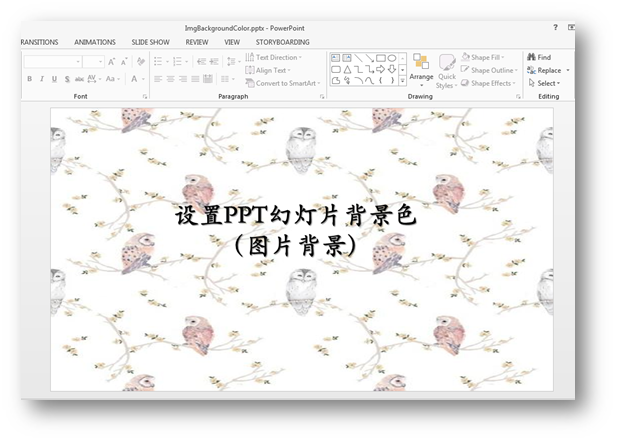
Task: Select Triangle shape
Action: [347, 70]
